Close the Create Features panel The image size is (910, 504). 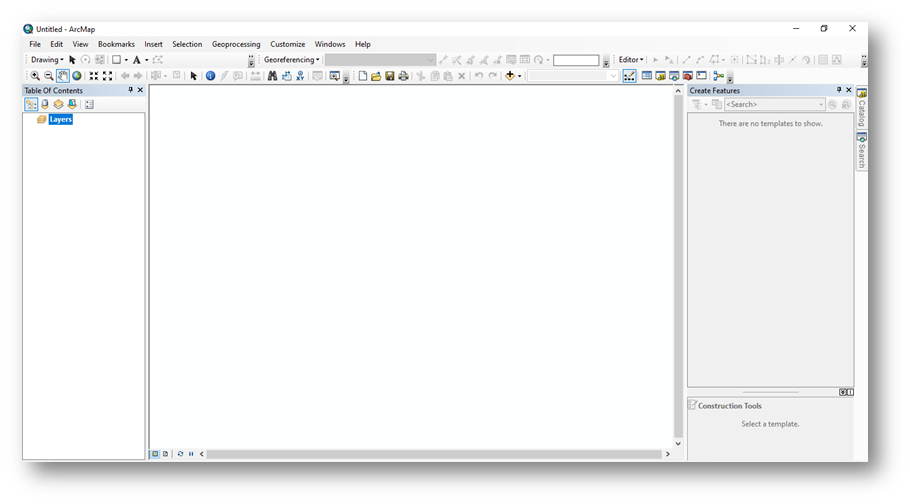[848, 90]
